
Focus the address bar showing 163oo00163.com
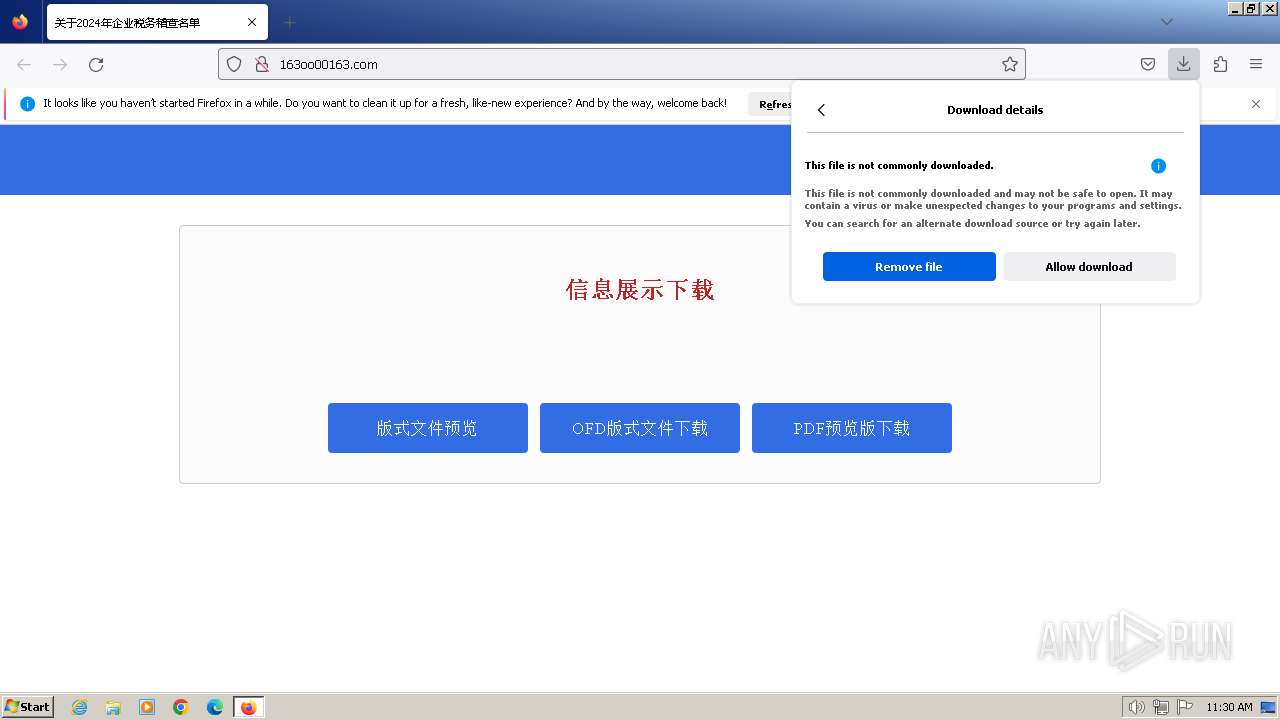622,64
